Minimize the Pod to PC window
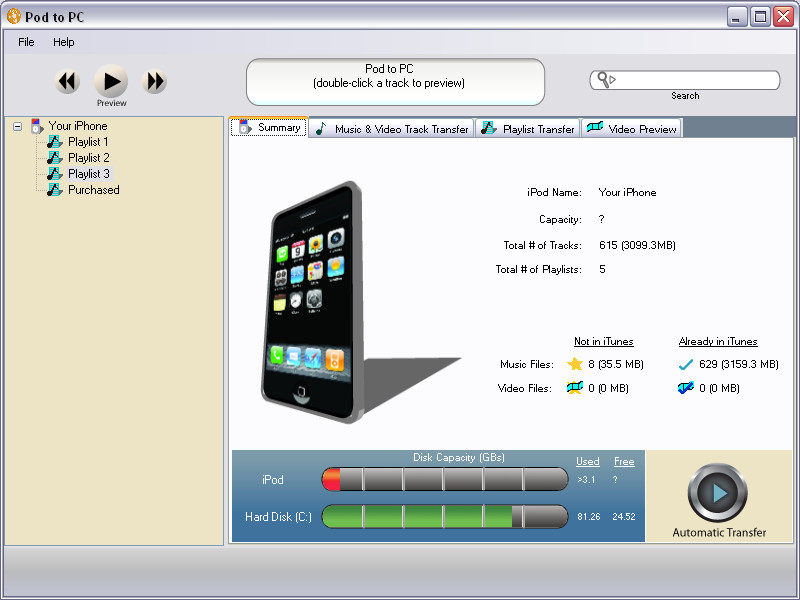 point(736,17)
